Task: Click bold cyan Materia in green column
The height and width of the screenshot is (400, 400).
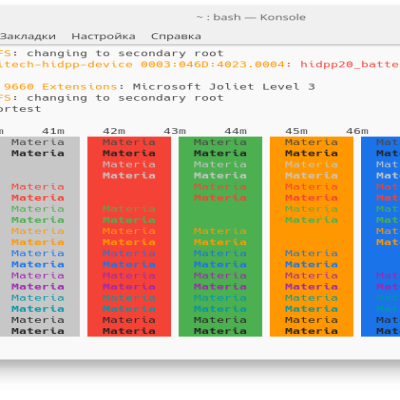Action: coord(220,309)
